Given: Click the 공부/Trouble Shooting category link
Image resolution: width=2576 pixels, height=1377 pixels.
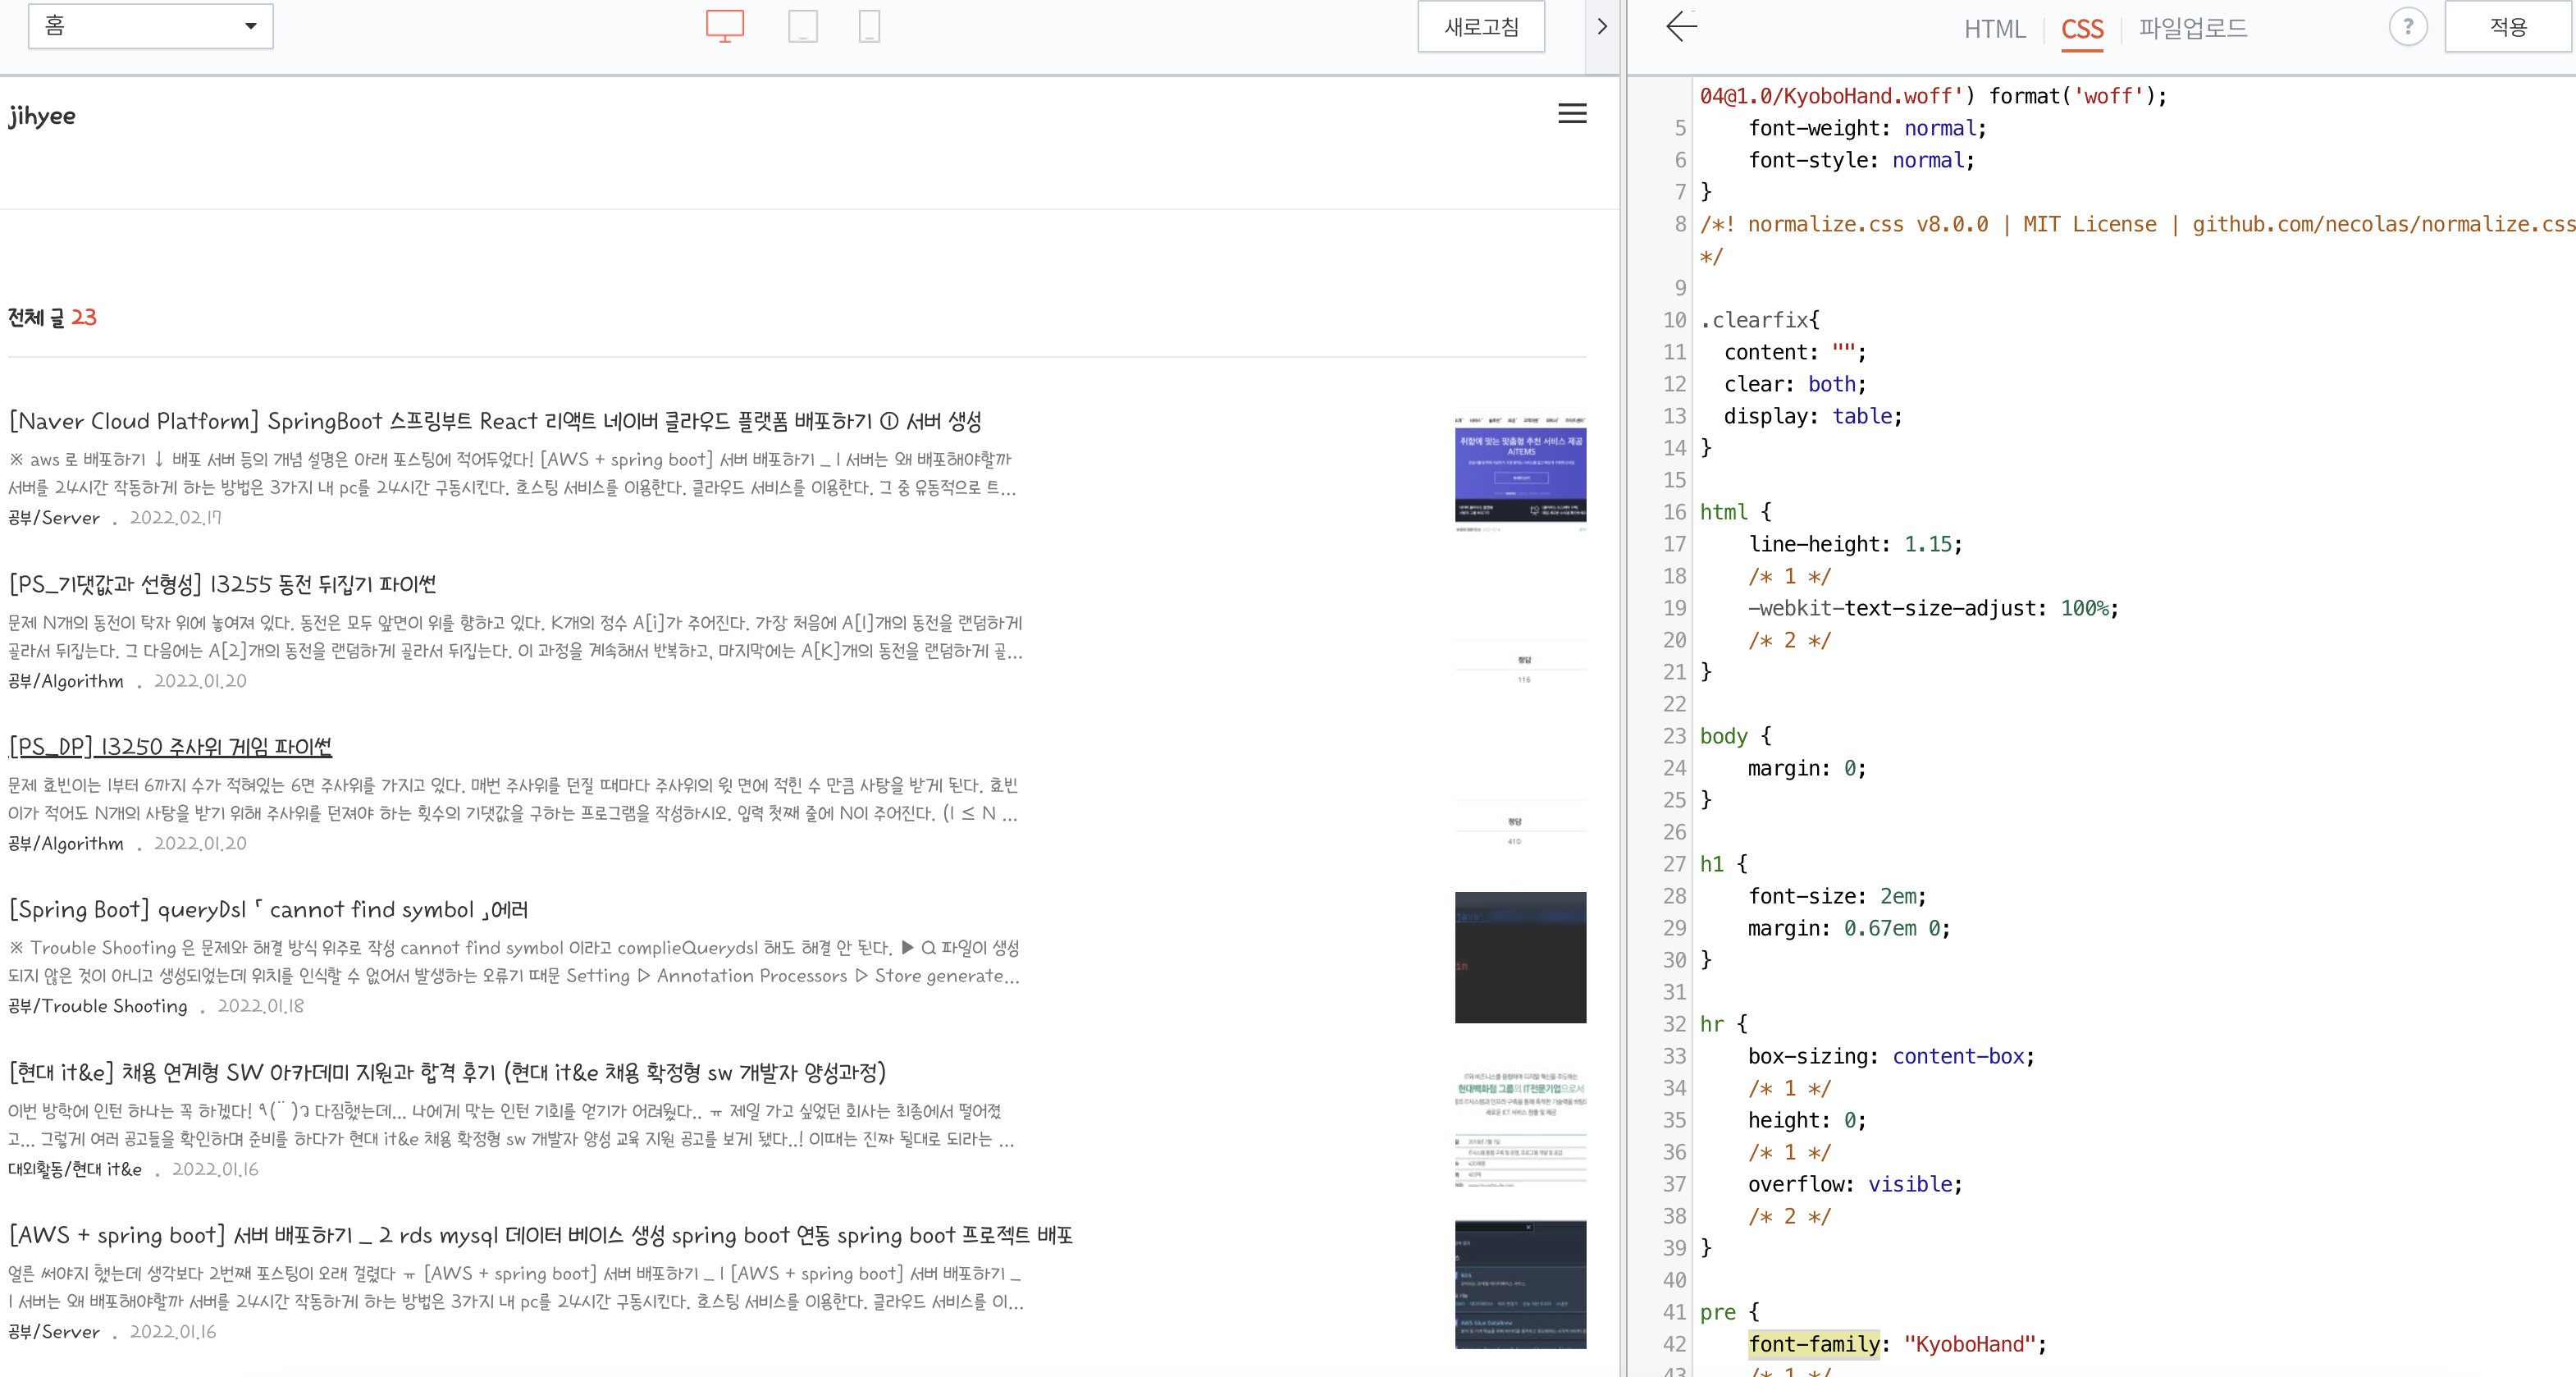Looking at the screenshot, I should click(98, 1006).
